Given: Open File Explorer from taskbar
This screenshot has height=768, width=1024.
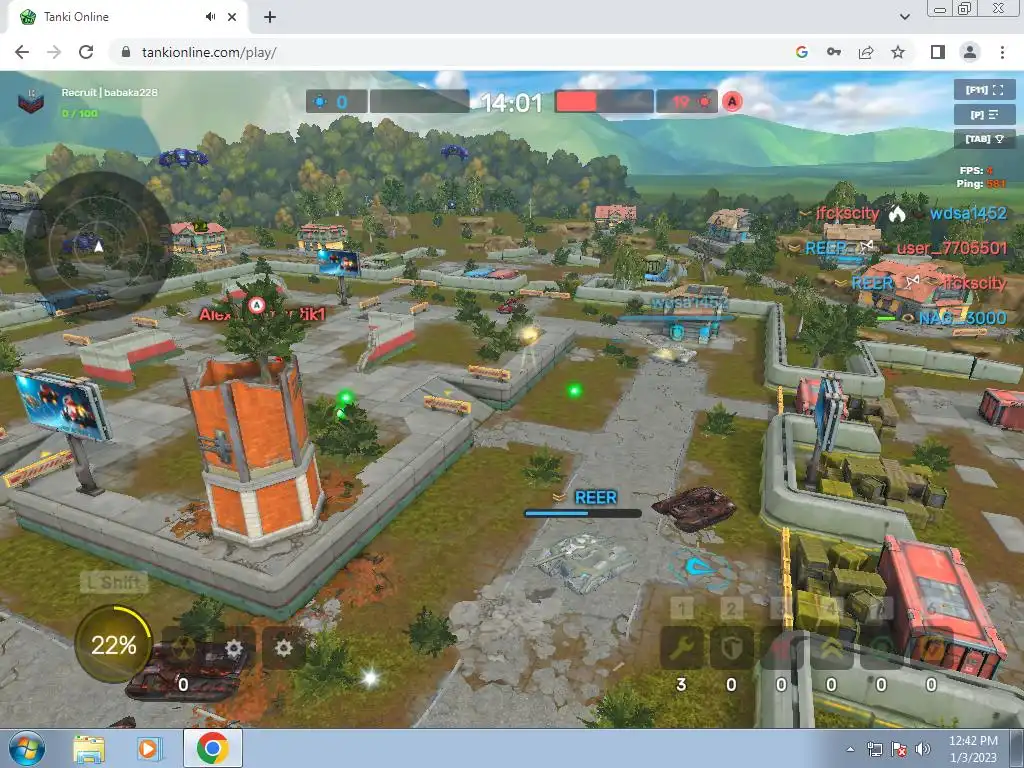Looking at the screenshot, I should pyautogui.click(x=89, y=748).
